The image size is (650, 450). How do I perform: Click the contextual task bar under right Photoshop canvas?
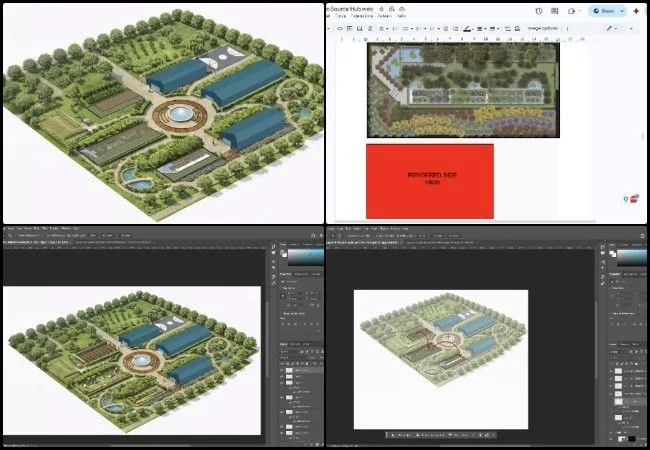tap(441, 435)
